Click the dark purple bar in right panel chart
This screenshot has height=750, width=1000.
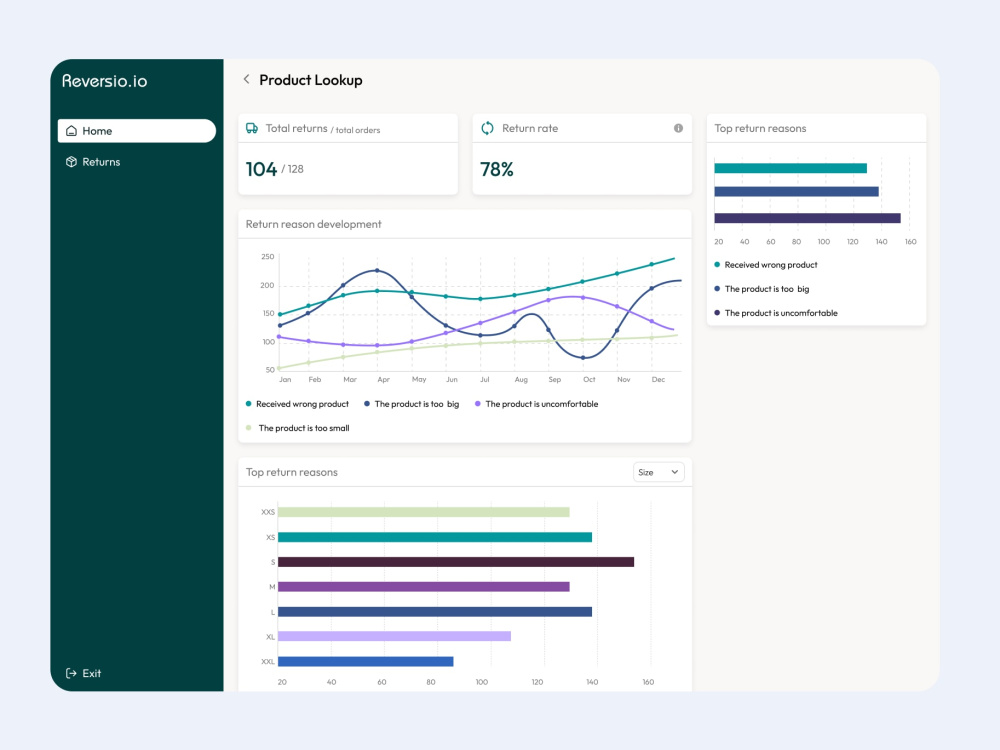[x=807, y=218]
